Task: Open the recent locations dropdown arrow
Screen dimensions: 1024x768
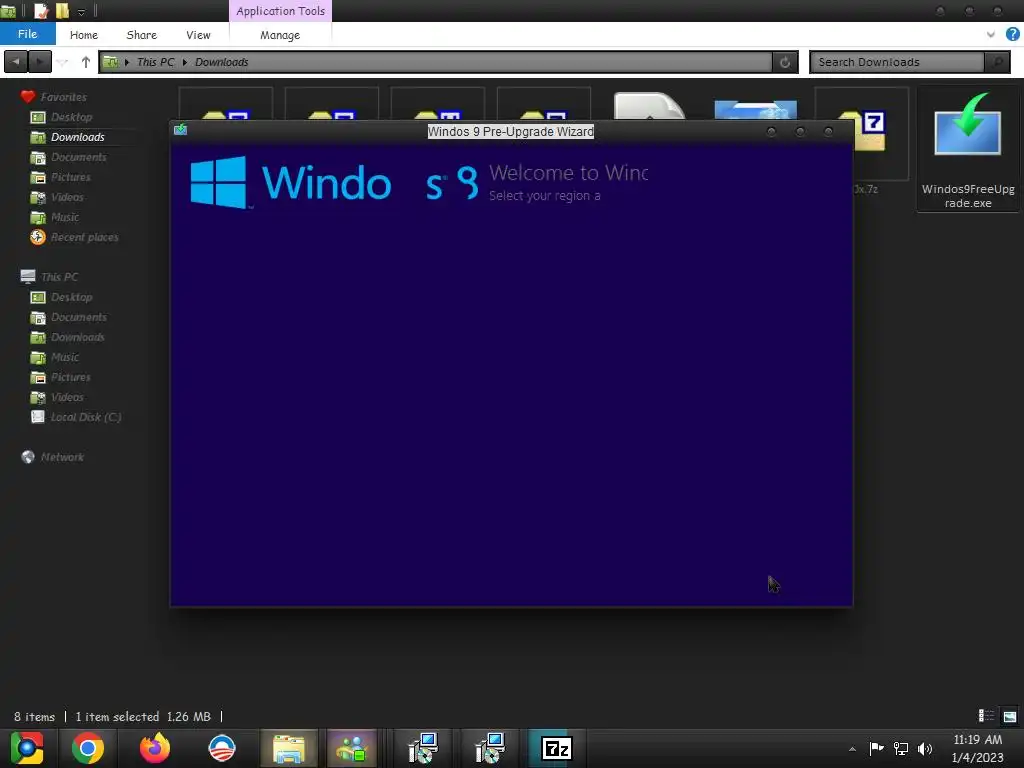Action: click(x=63, y=62)
